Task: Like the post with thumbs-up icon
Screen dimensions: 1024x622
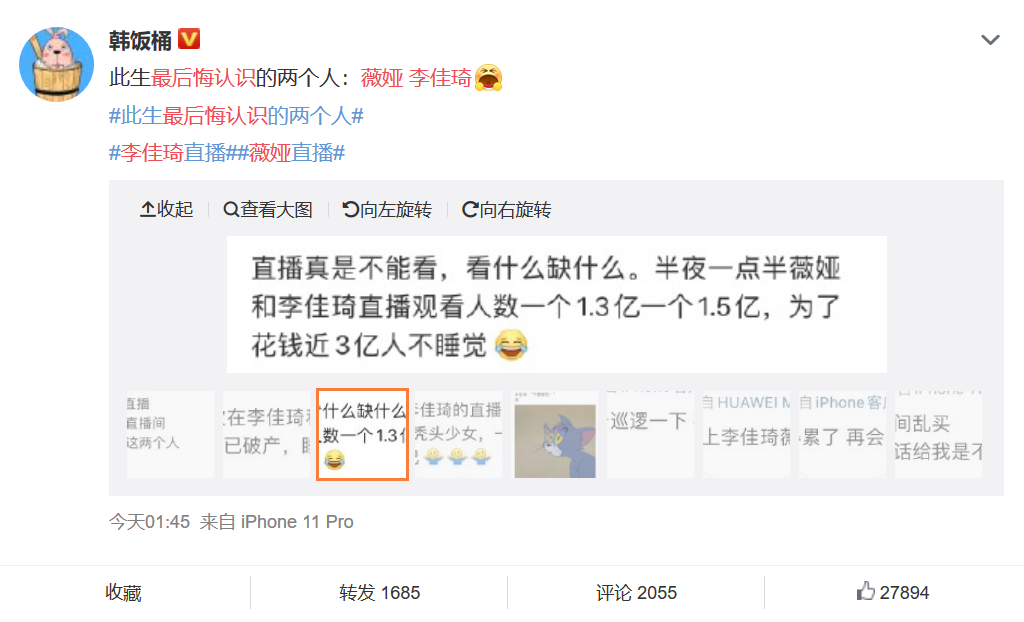Action: 892,592
